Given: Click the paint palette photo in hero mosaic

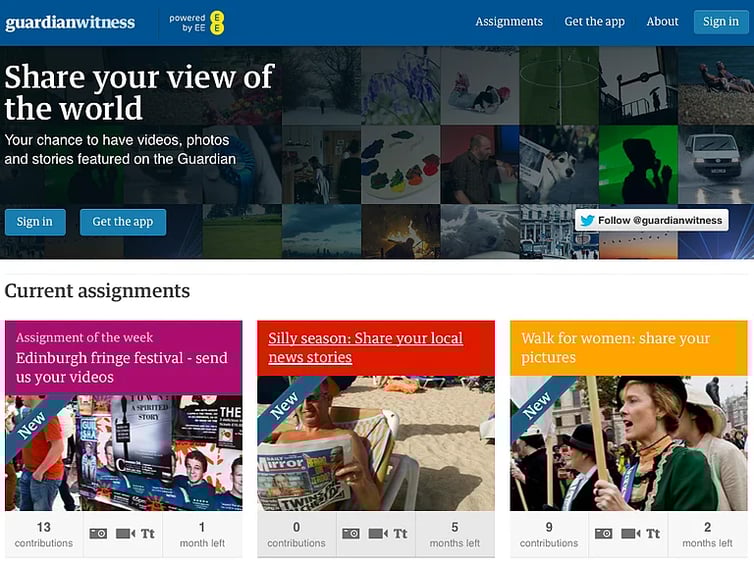Looking at the screenshot, I should (x=400, y=164).
